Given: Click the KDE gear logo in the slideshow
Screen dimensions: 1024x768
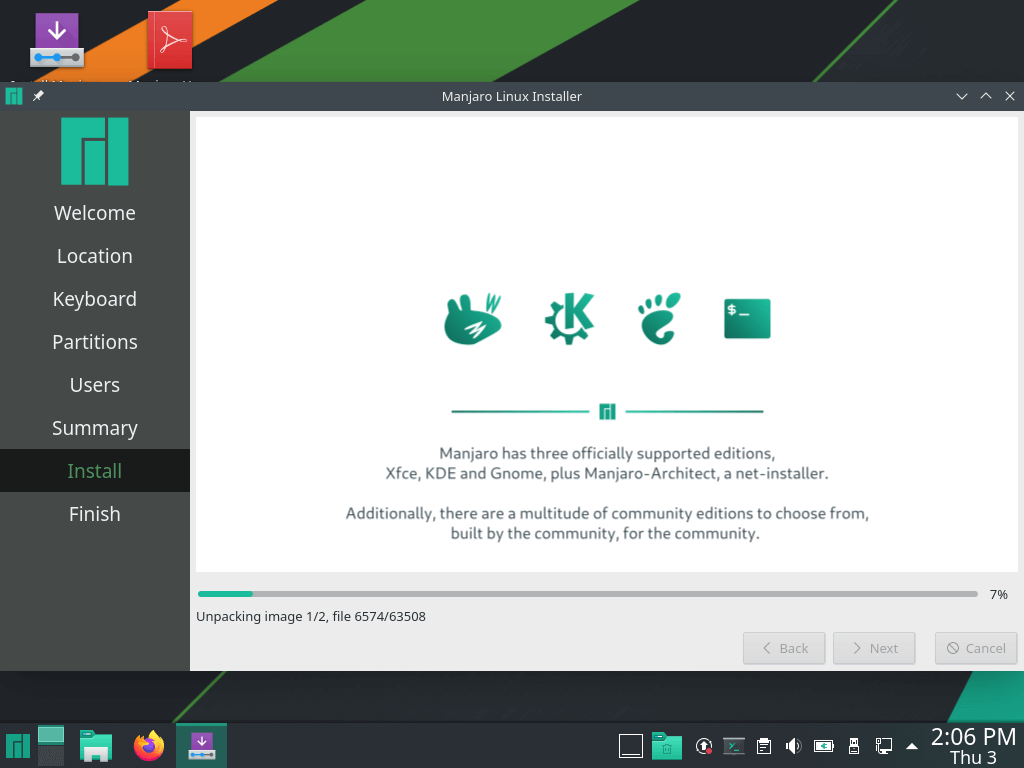Looking at the screenshot, I should (x=568, y=316).
